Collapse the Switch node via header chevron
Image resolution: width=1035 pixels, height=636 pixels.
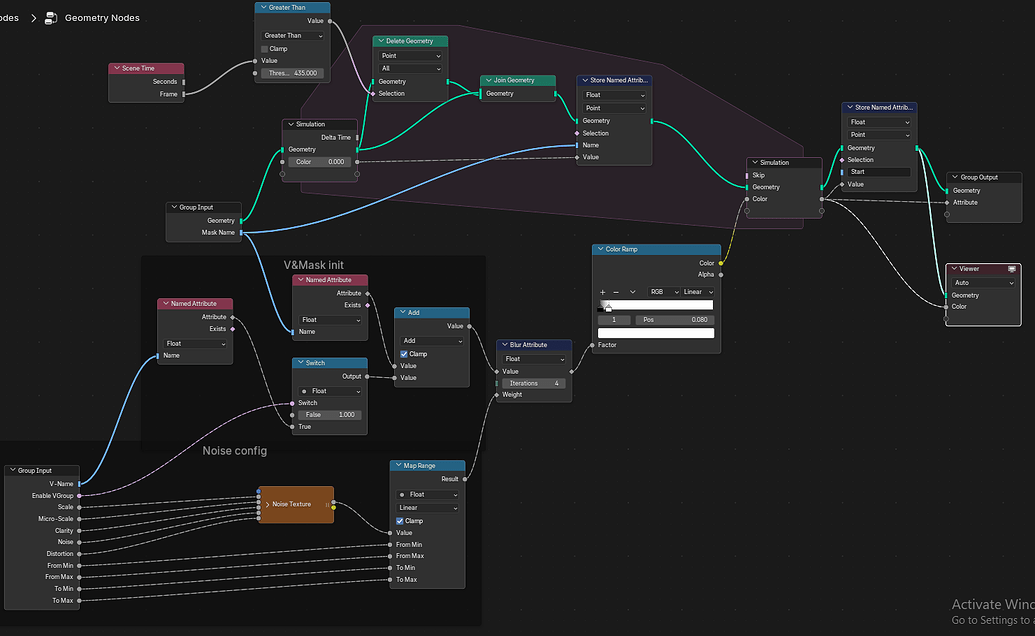(300, 363)
